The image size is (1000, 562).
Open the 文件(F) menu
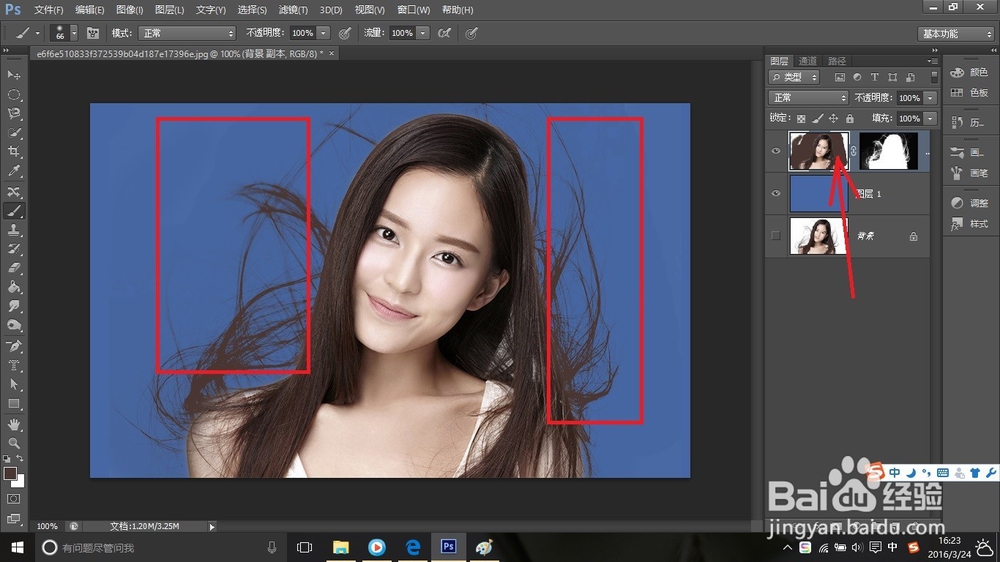(48, 10)
